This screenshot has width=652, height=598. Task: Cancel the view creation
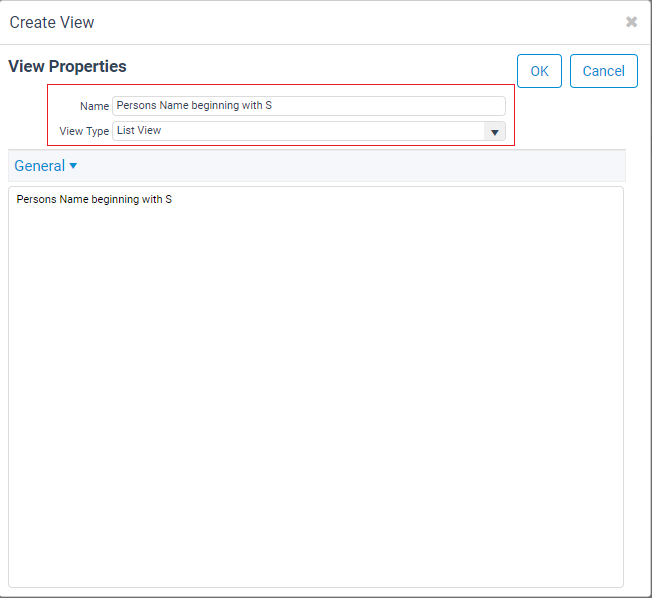[x=603, y=71]
